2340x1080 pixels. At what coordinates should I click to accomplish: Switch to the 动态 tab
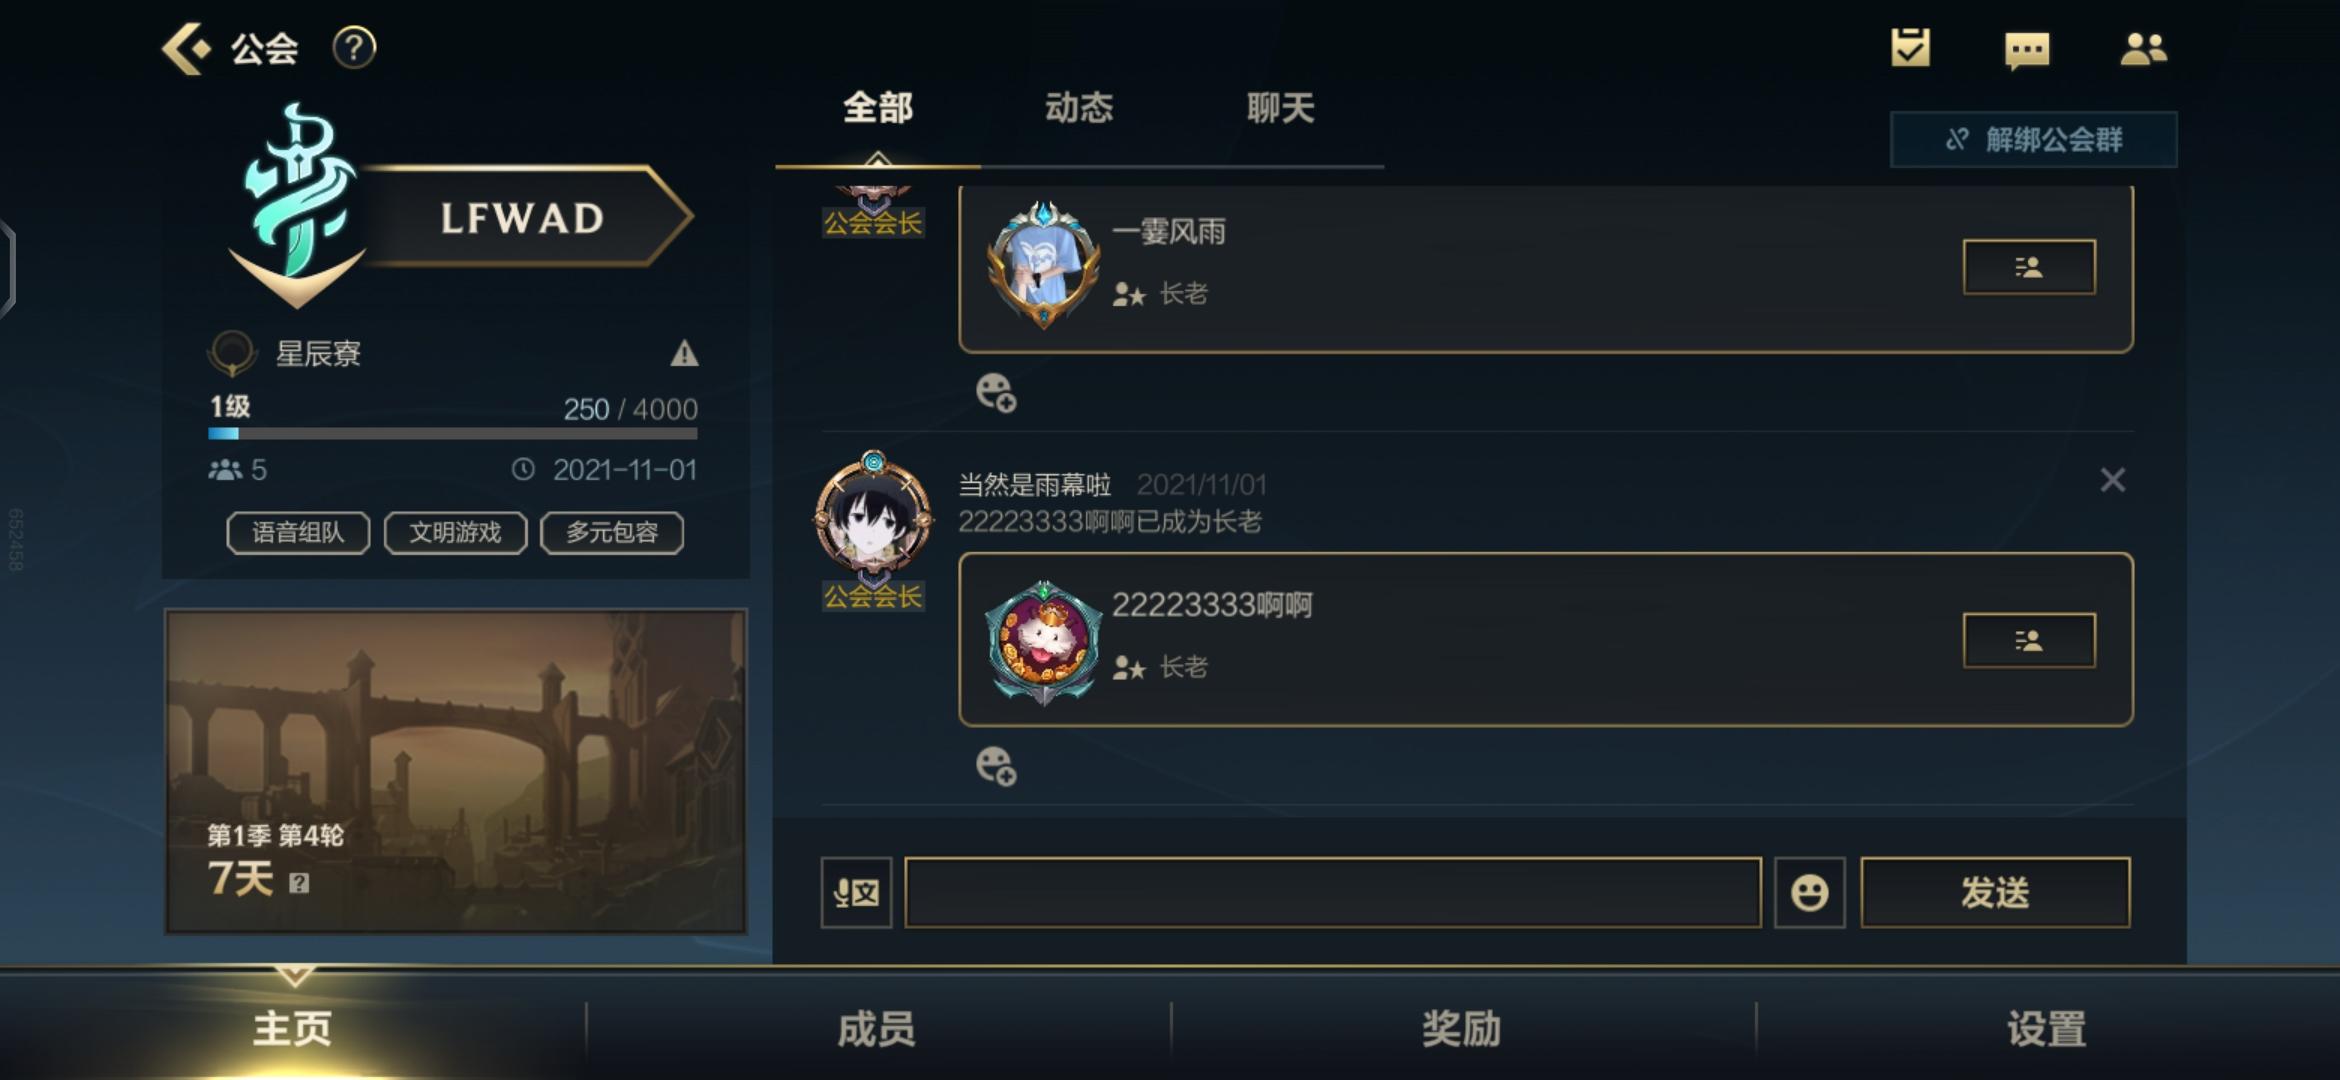1079,108
